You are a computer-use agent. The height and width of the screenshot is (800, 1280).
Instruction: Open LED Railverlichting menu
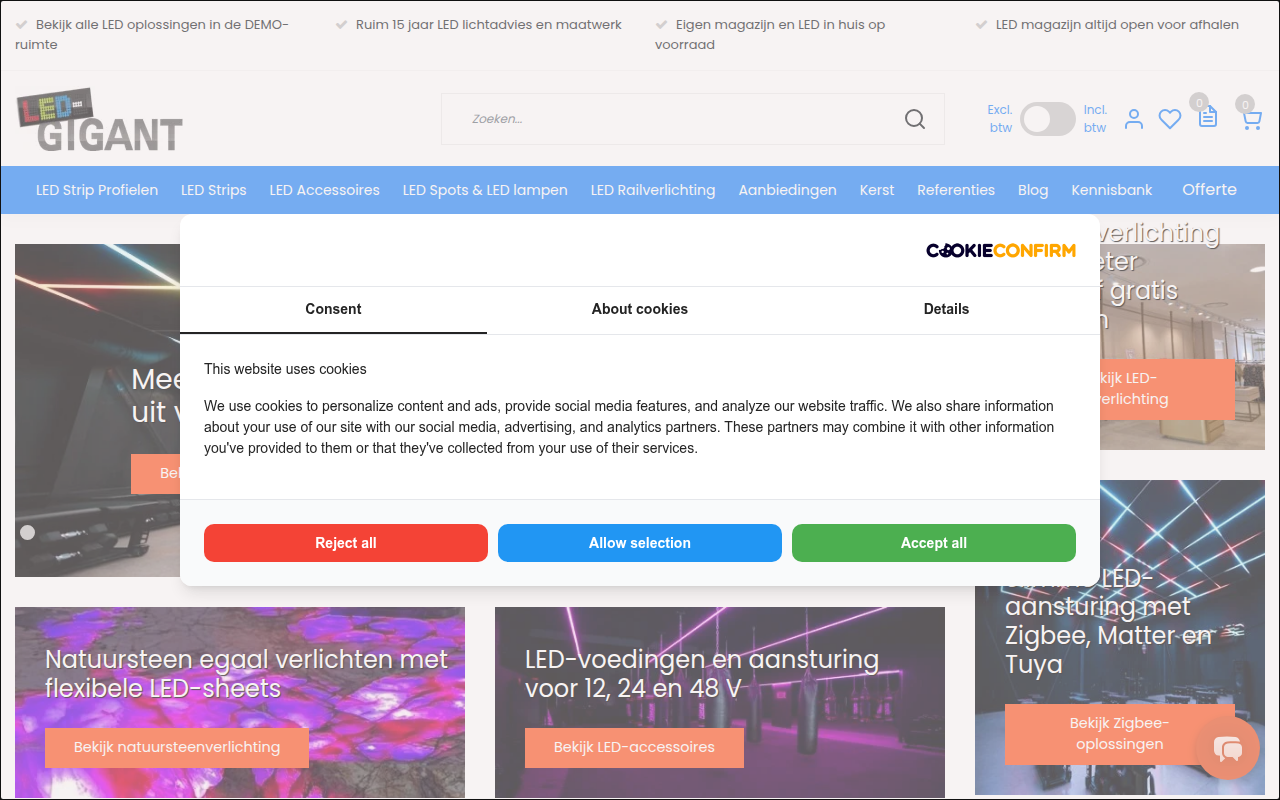653,190
